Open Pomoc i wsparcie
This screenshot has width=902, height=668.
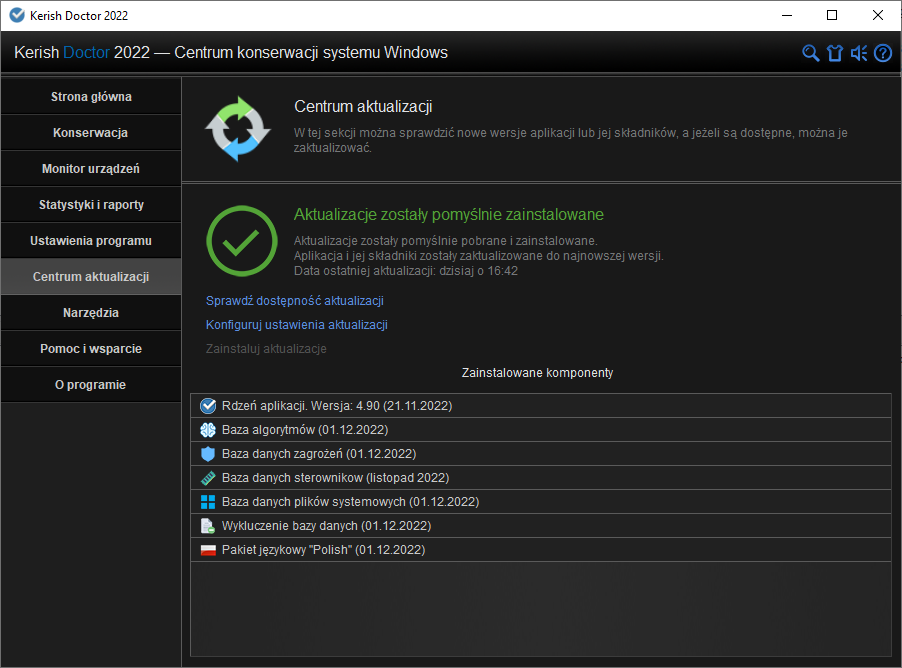coord(91,349)
